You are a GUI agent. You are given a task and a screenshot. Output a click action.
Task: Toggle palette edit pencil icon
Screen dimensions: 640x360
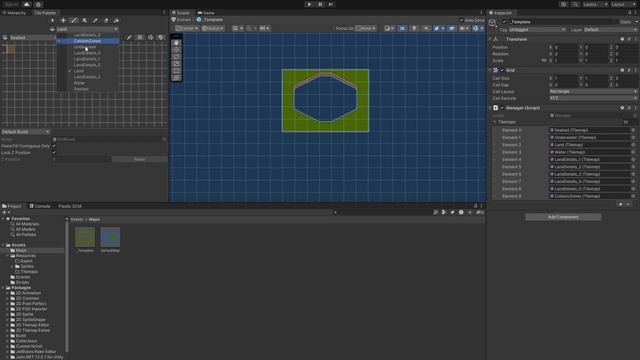(129, 38)
